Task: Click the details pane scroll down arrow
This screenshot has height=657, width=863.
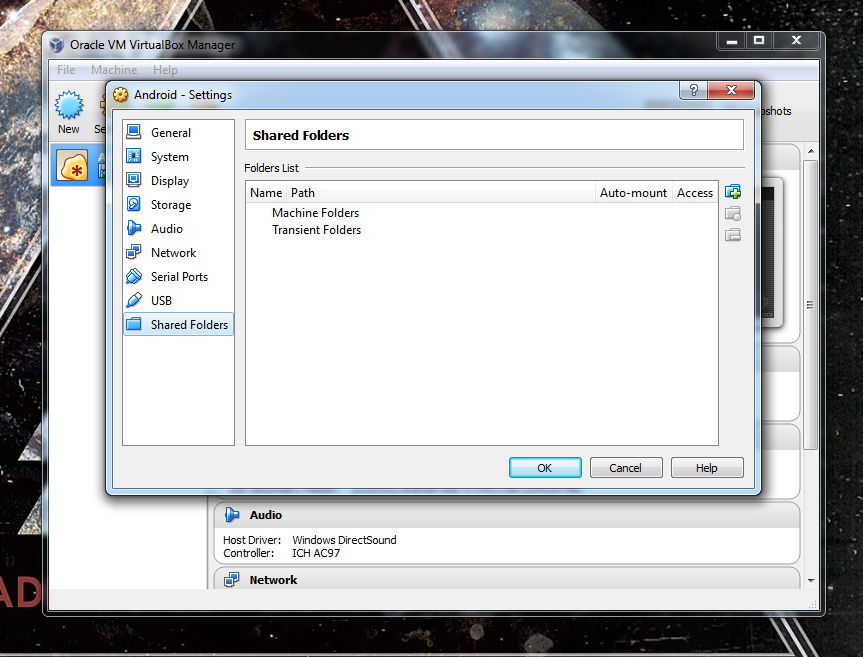Action: pyautogui.click(x=811, y=581)
